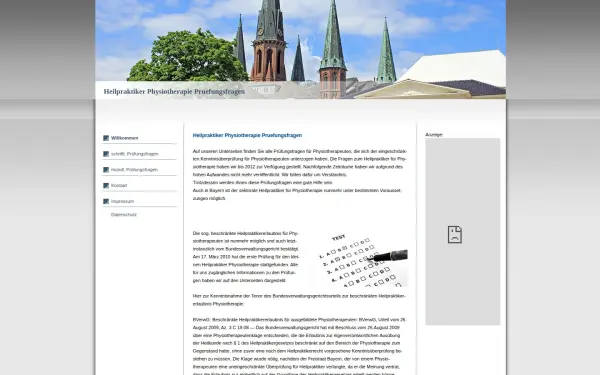This screenshot has width=600, height=375.
Task: Click line 'Auch in Bayern ist der sektorale'
Action: (297, 194)
